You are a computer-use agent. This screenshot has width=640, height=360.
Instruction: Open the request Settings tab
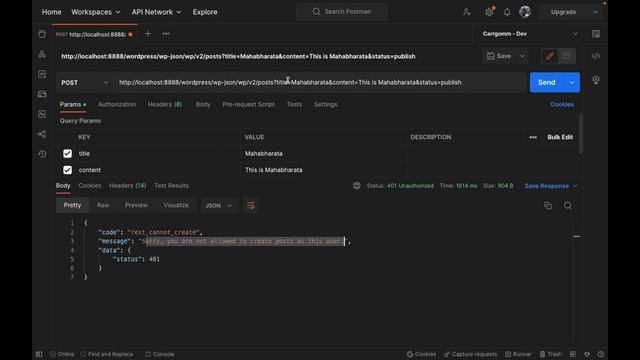(326, 104)
